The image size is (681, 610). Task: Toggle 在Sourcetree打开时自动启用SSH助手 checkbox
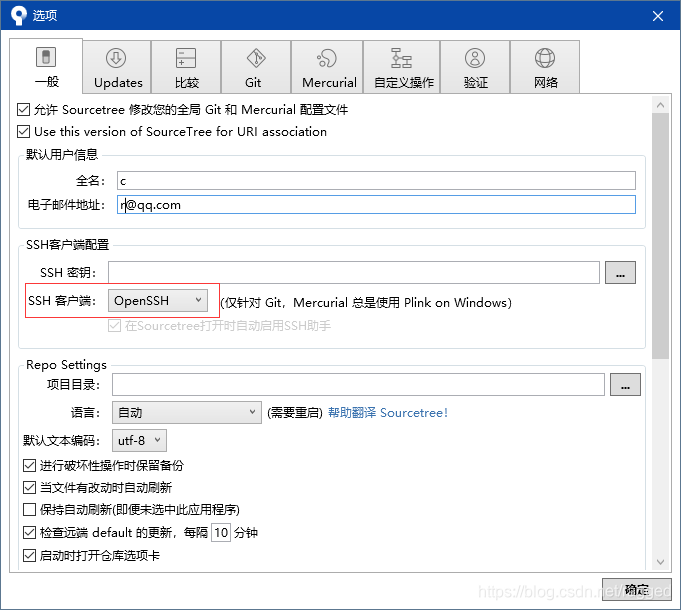point(114,326)
